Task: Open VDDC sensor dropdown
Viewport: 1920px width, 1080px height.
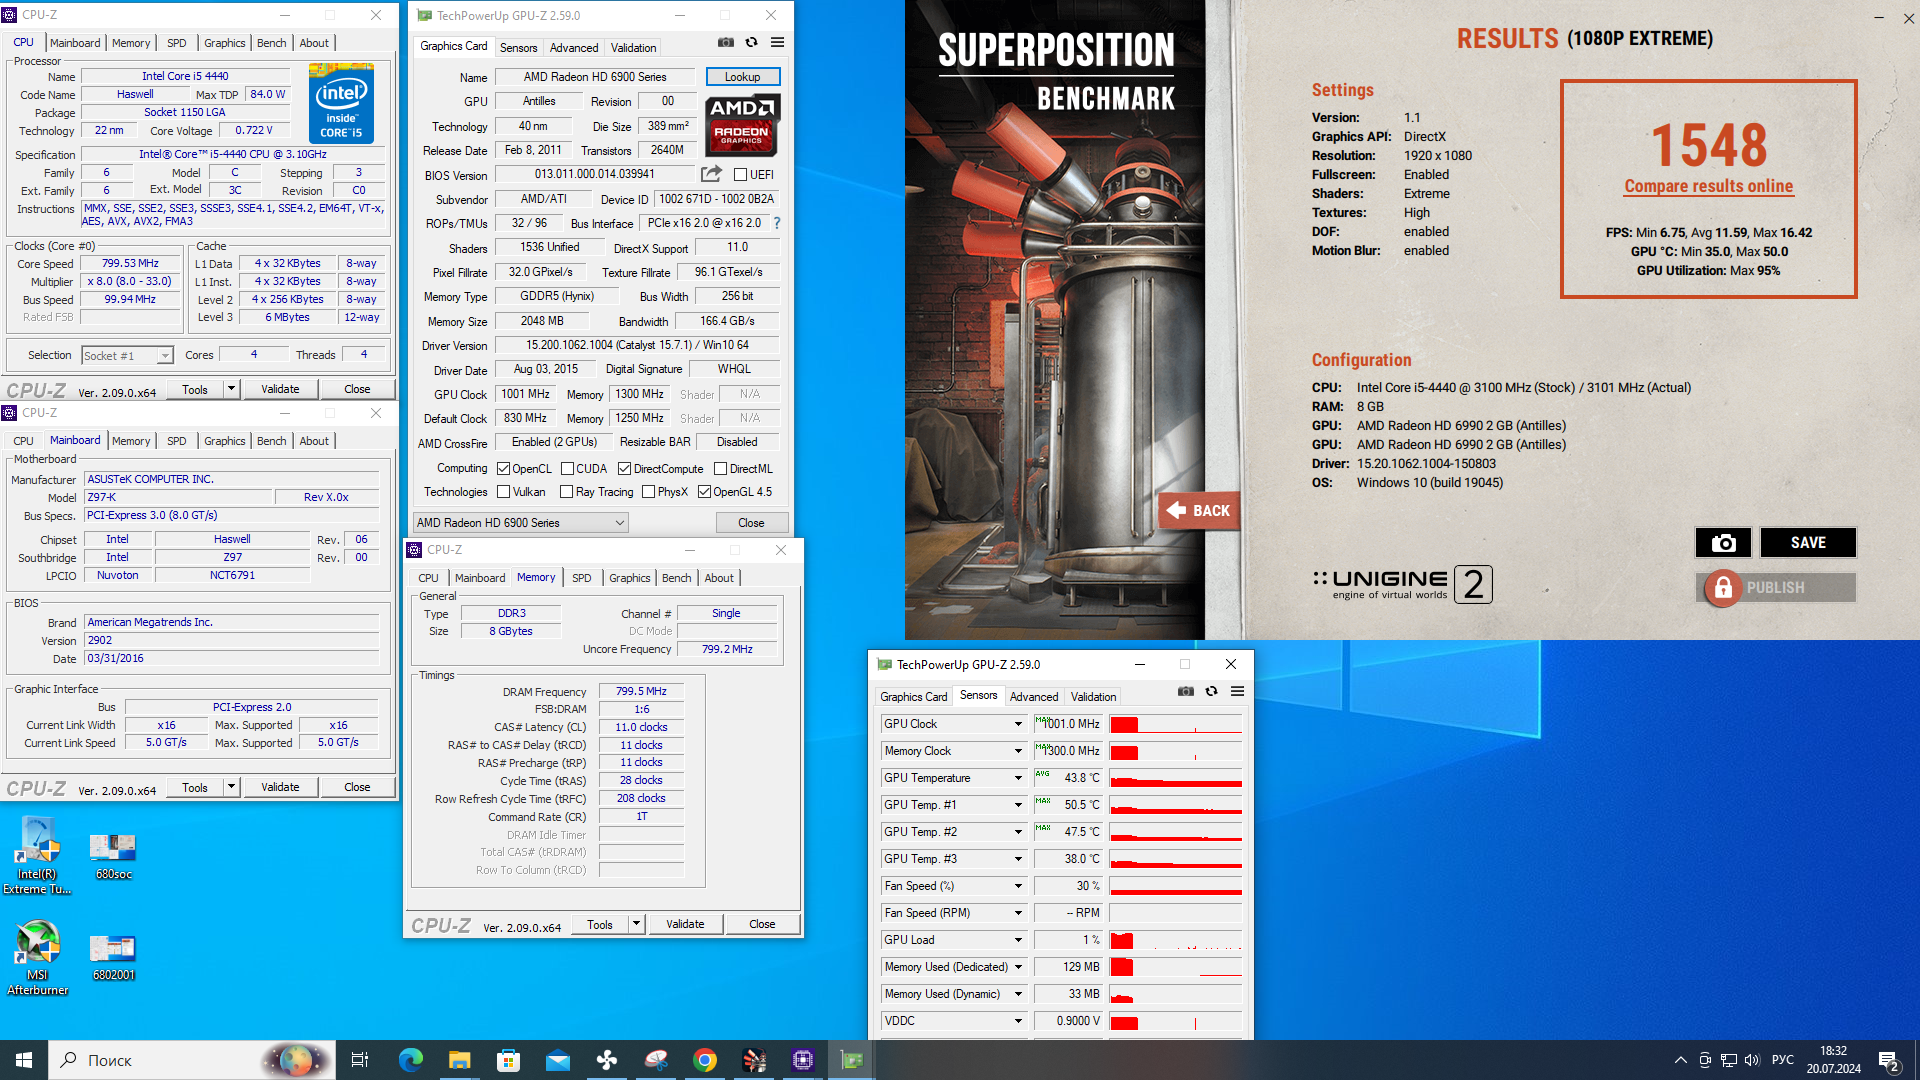Action: tap(1018, 1021)
